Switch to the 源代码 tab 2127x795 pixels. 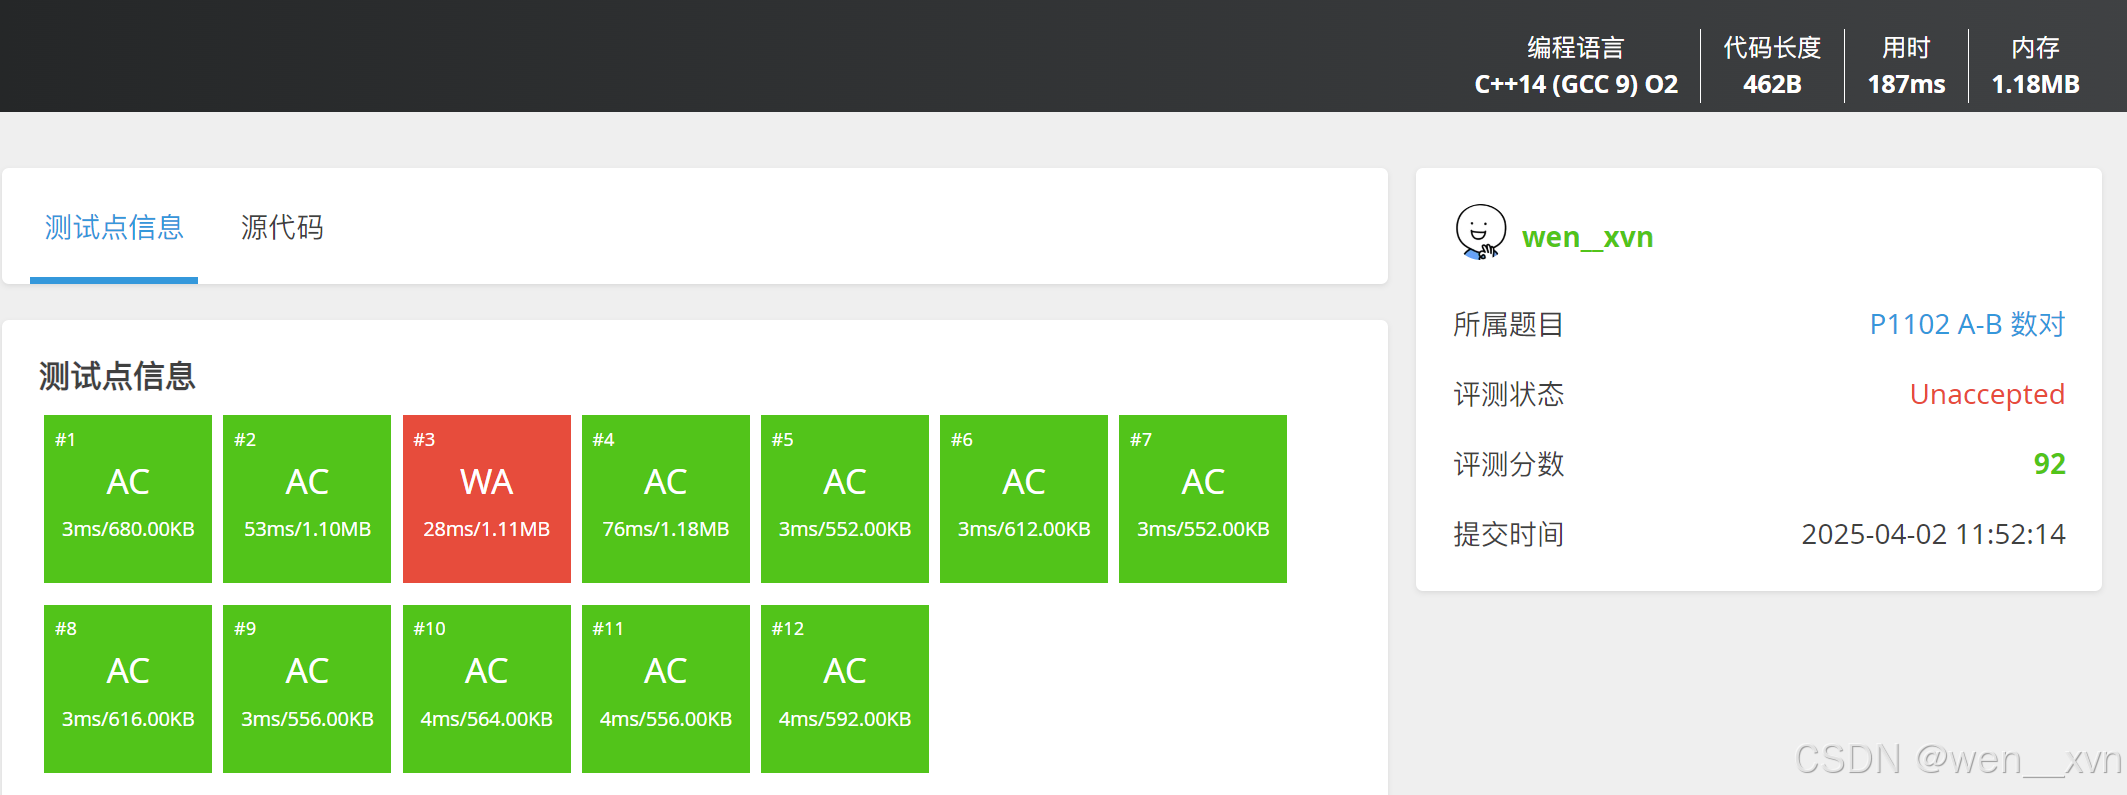(282, 227)
